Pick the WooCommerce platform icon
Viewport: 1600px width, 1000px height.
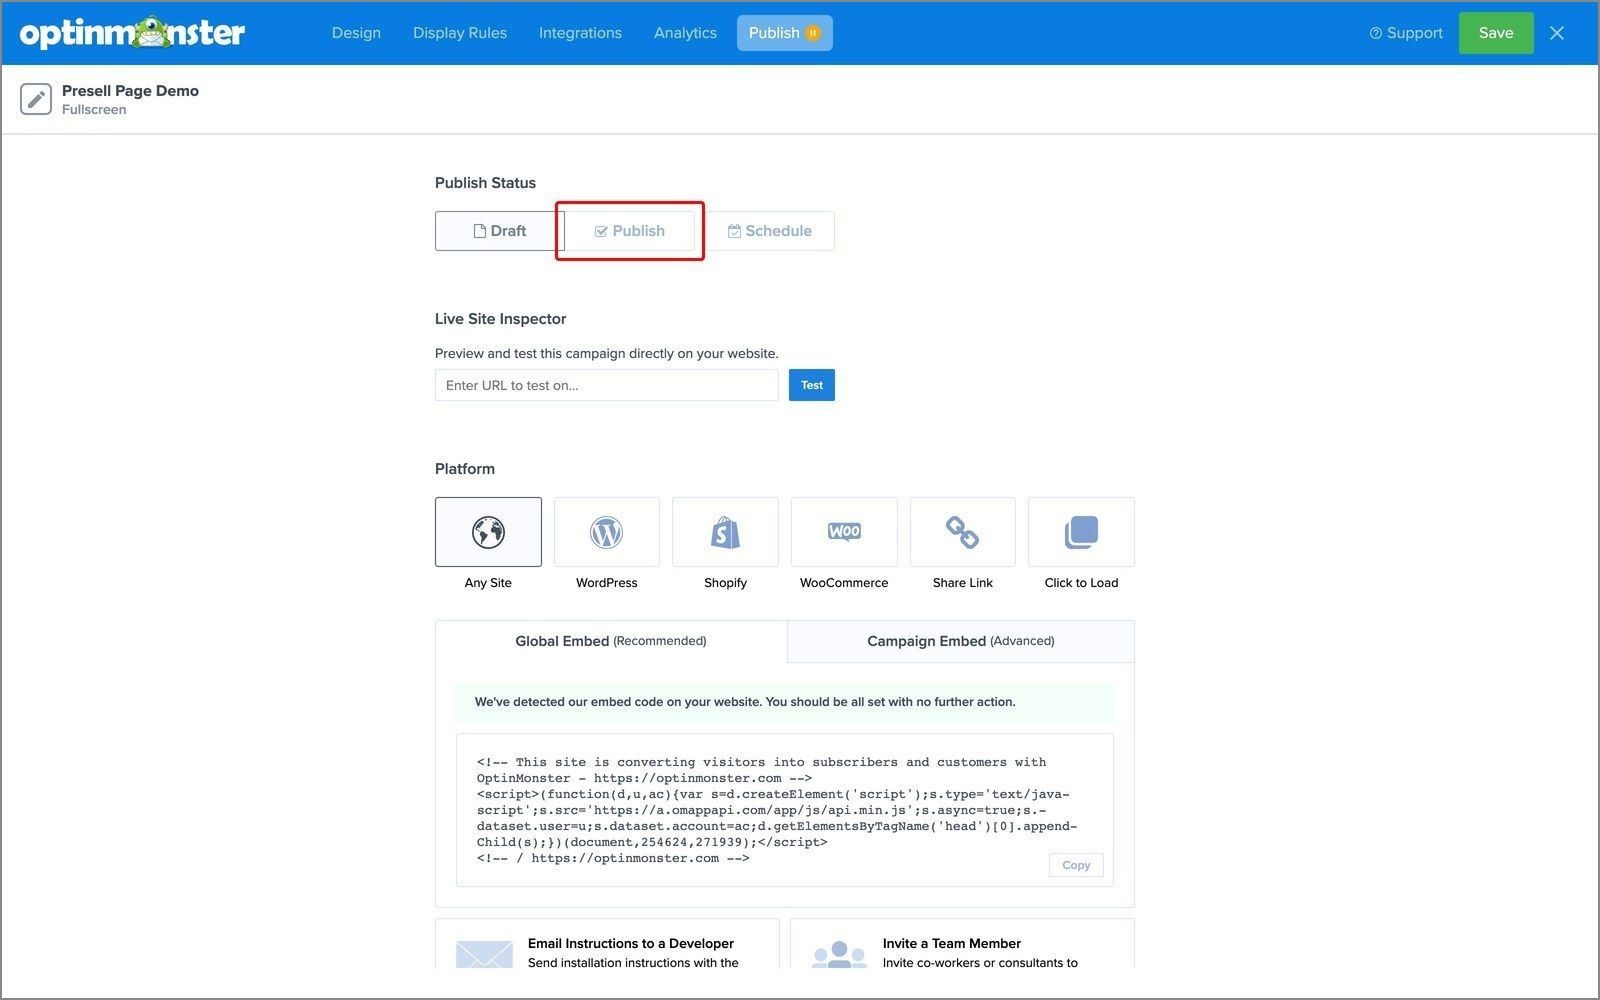pos(844,532)
